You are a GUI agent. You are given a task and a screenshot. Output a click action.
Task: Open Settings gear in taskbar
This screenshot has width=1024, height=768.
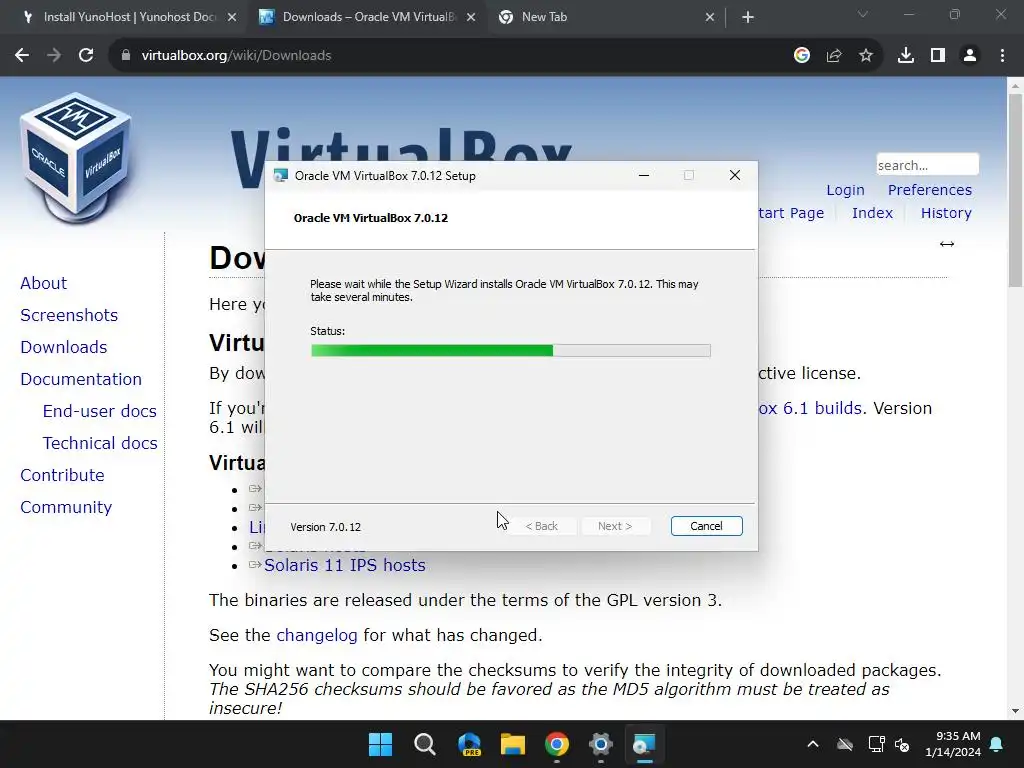pyautogui.click(x=601, y=744)
